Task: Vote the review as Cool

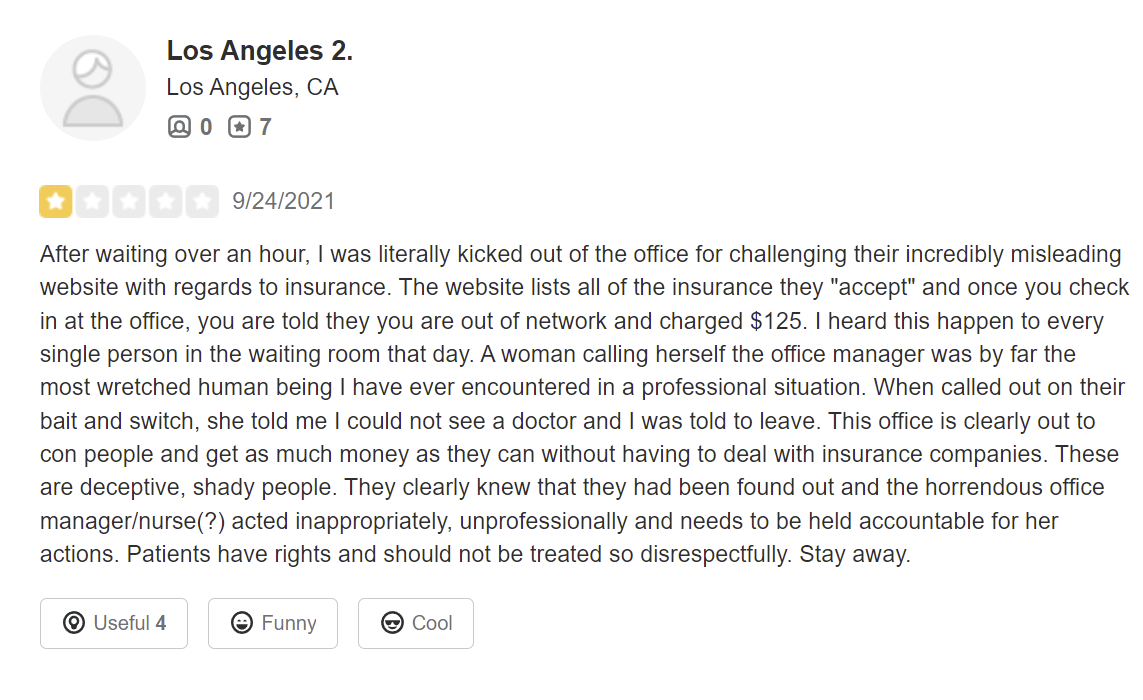Action: 416,623
